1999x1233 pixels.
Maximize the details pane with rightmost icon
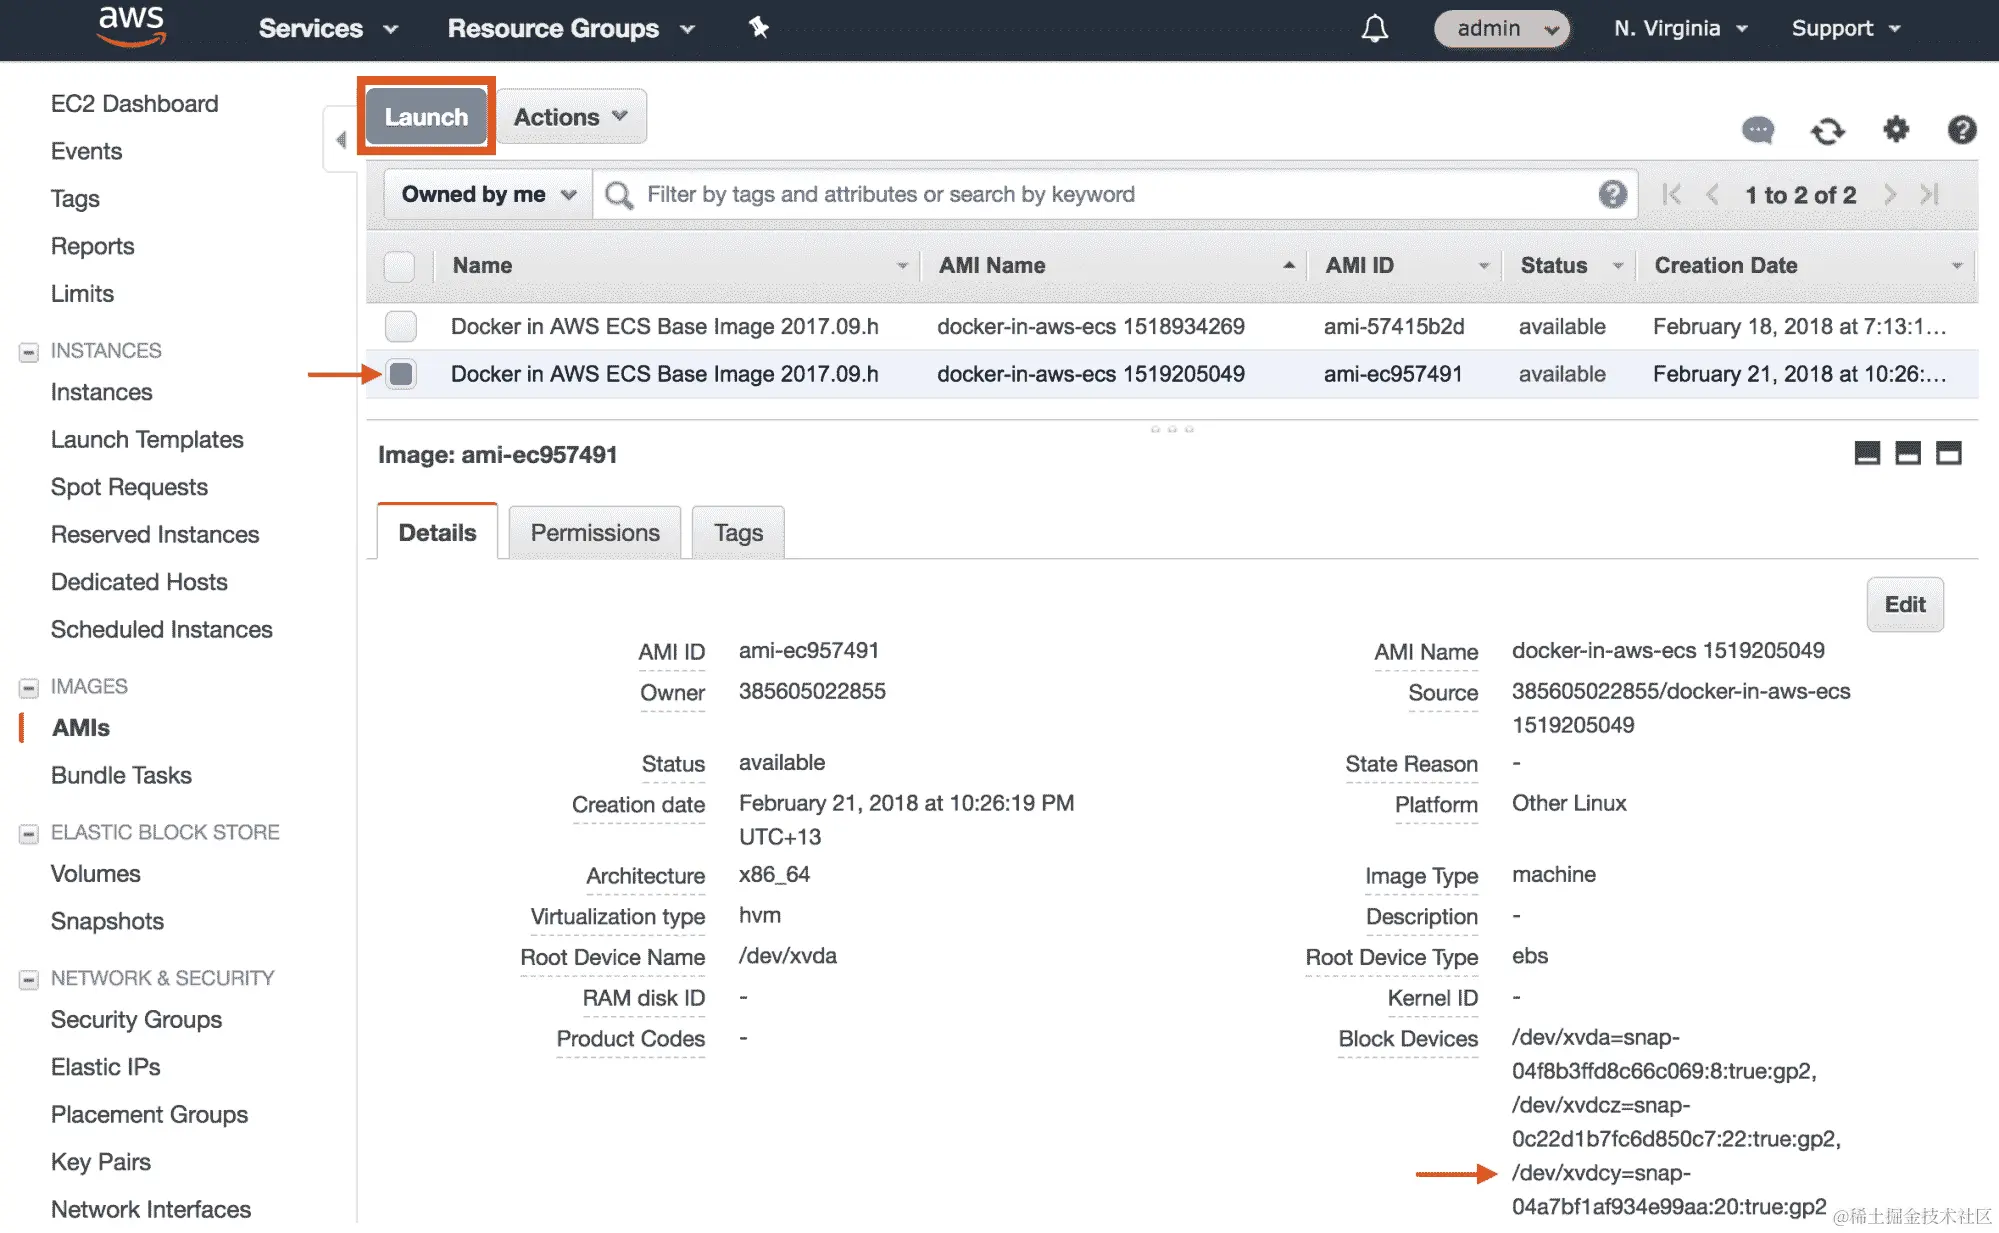(1948, 453)
